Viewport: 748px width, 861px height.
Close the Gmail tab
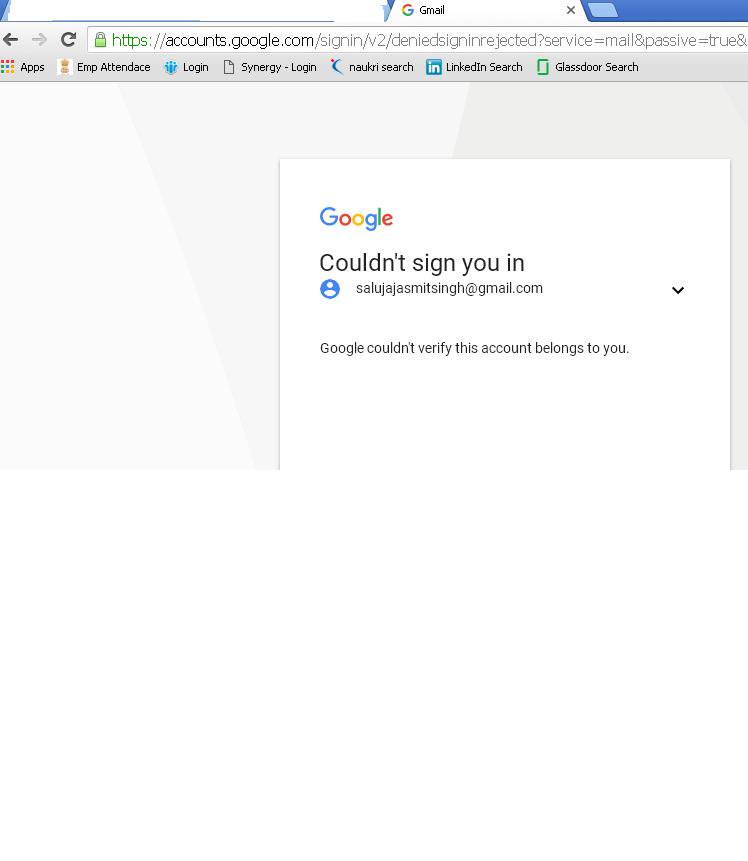[571, 10]
